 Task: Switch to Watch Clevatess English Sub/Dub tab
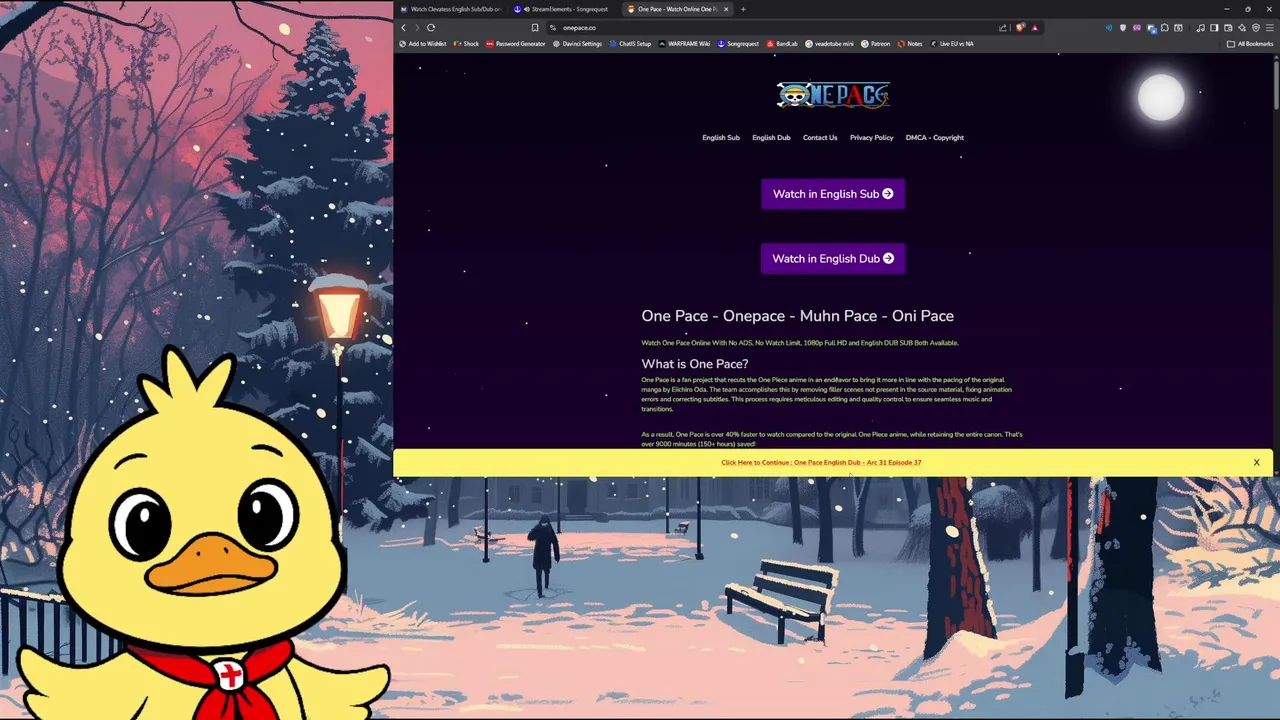point(451,9)
